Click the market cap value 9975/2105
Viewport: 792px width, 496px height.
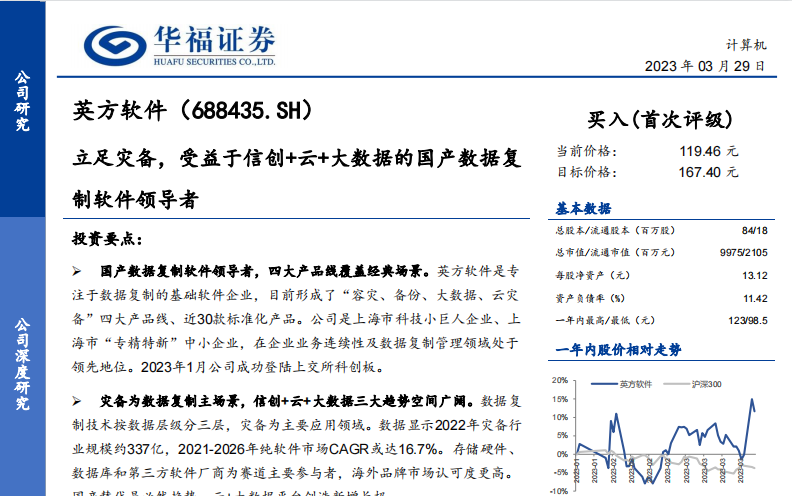coord(744,253)
